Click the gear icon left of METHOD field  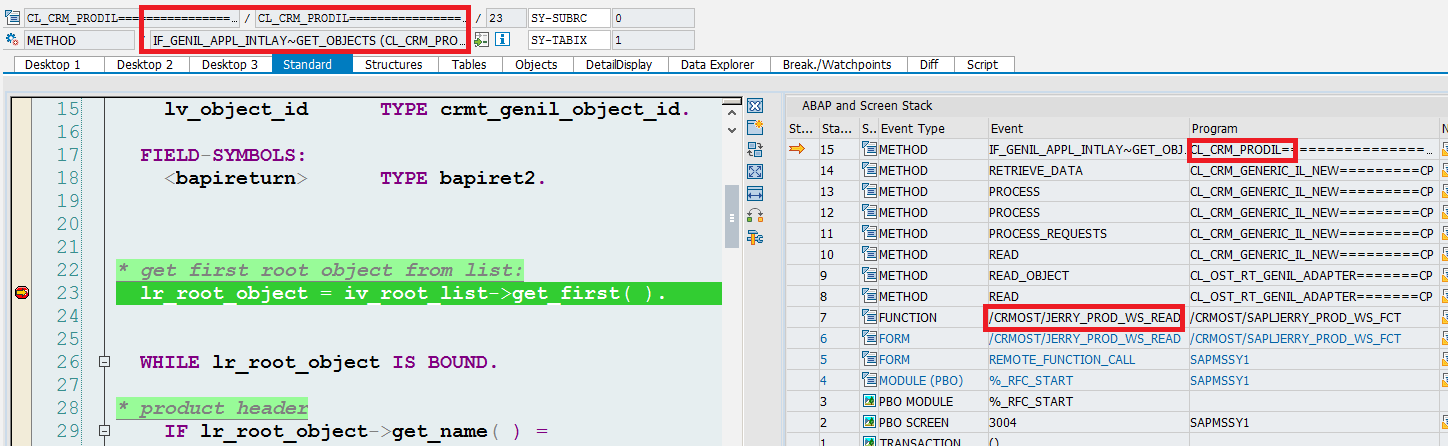13,40
